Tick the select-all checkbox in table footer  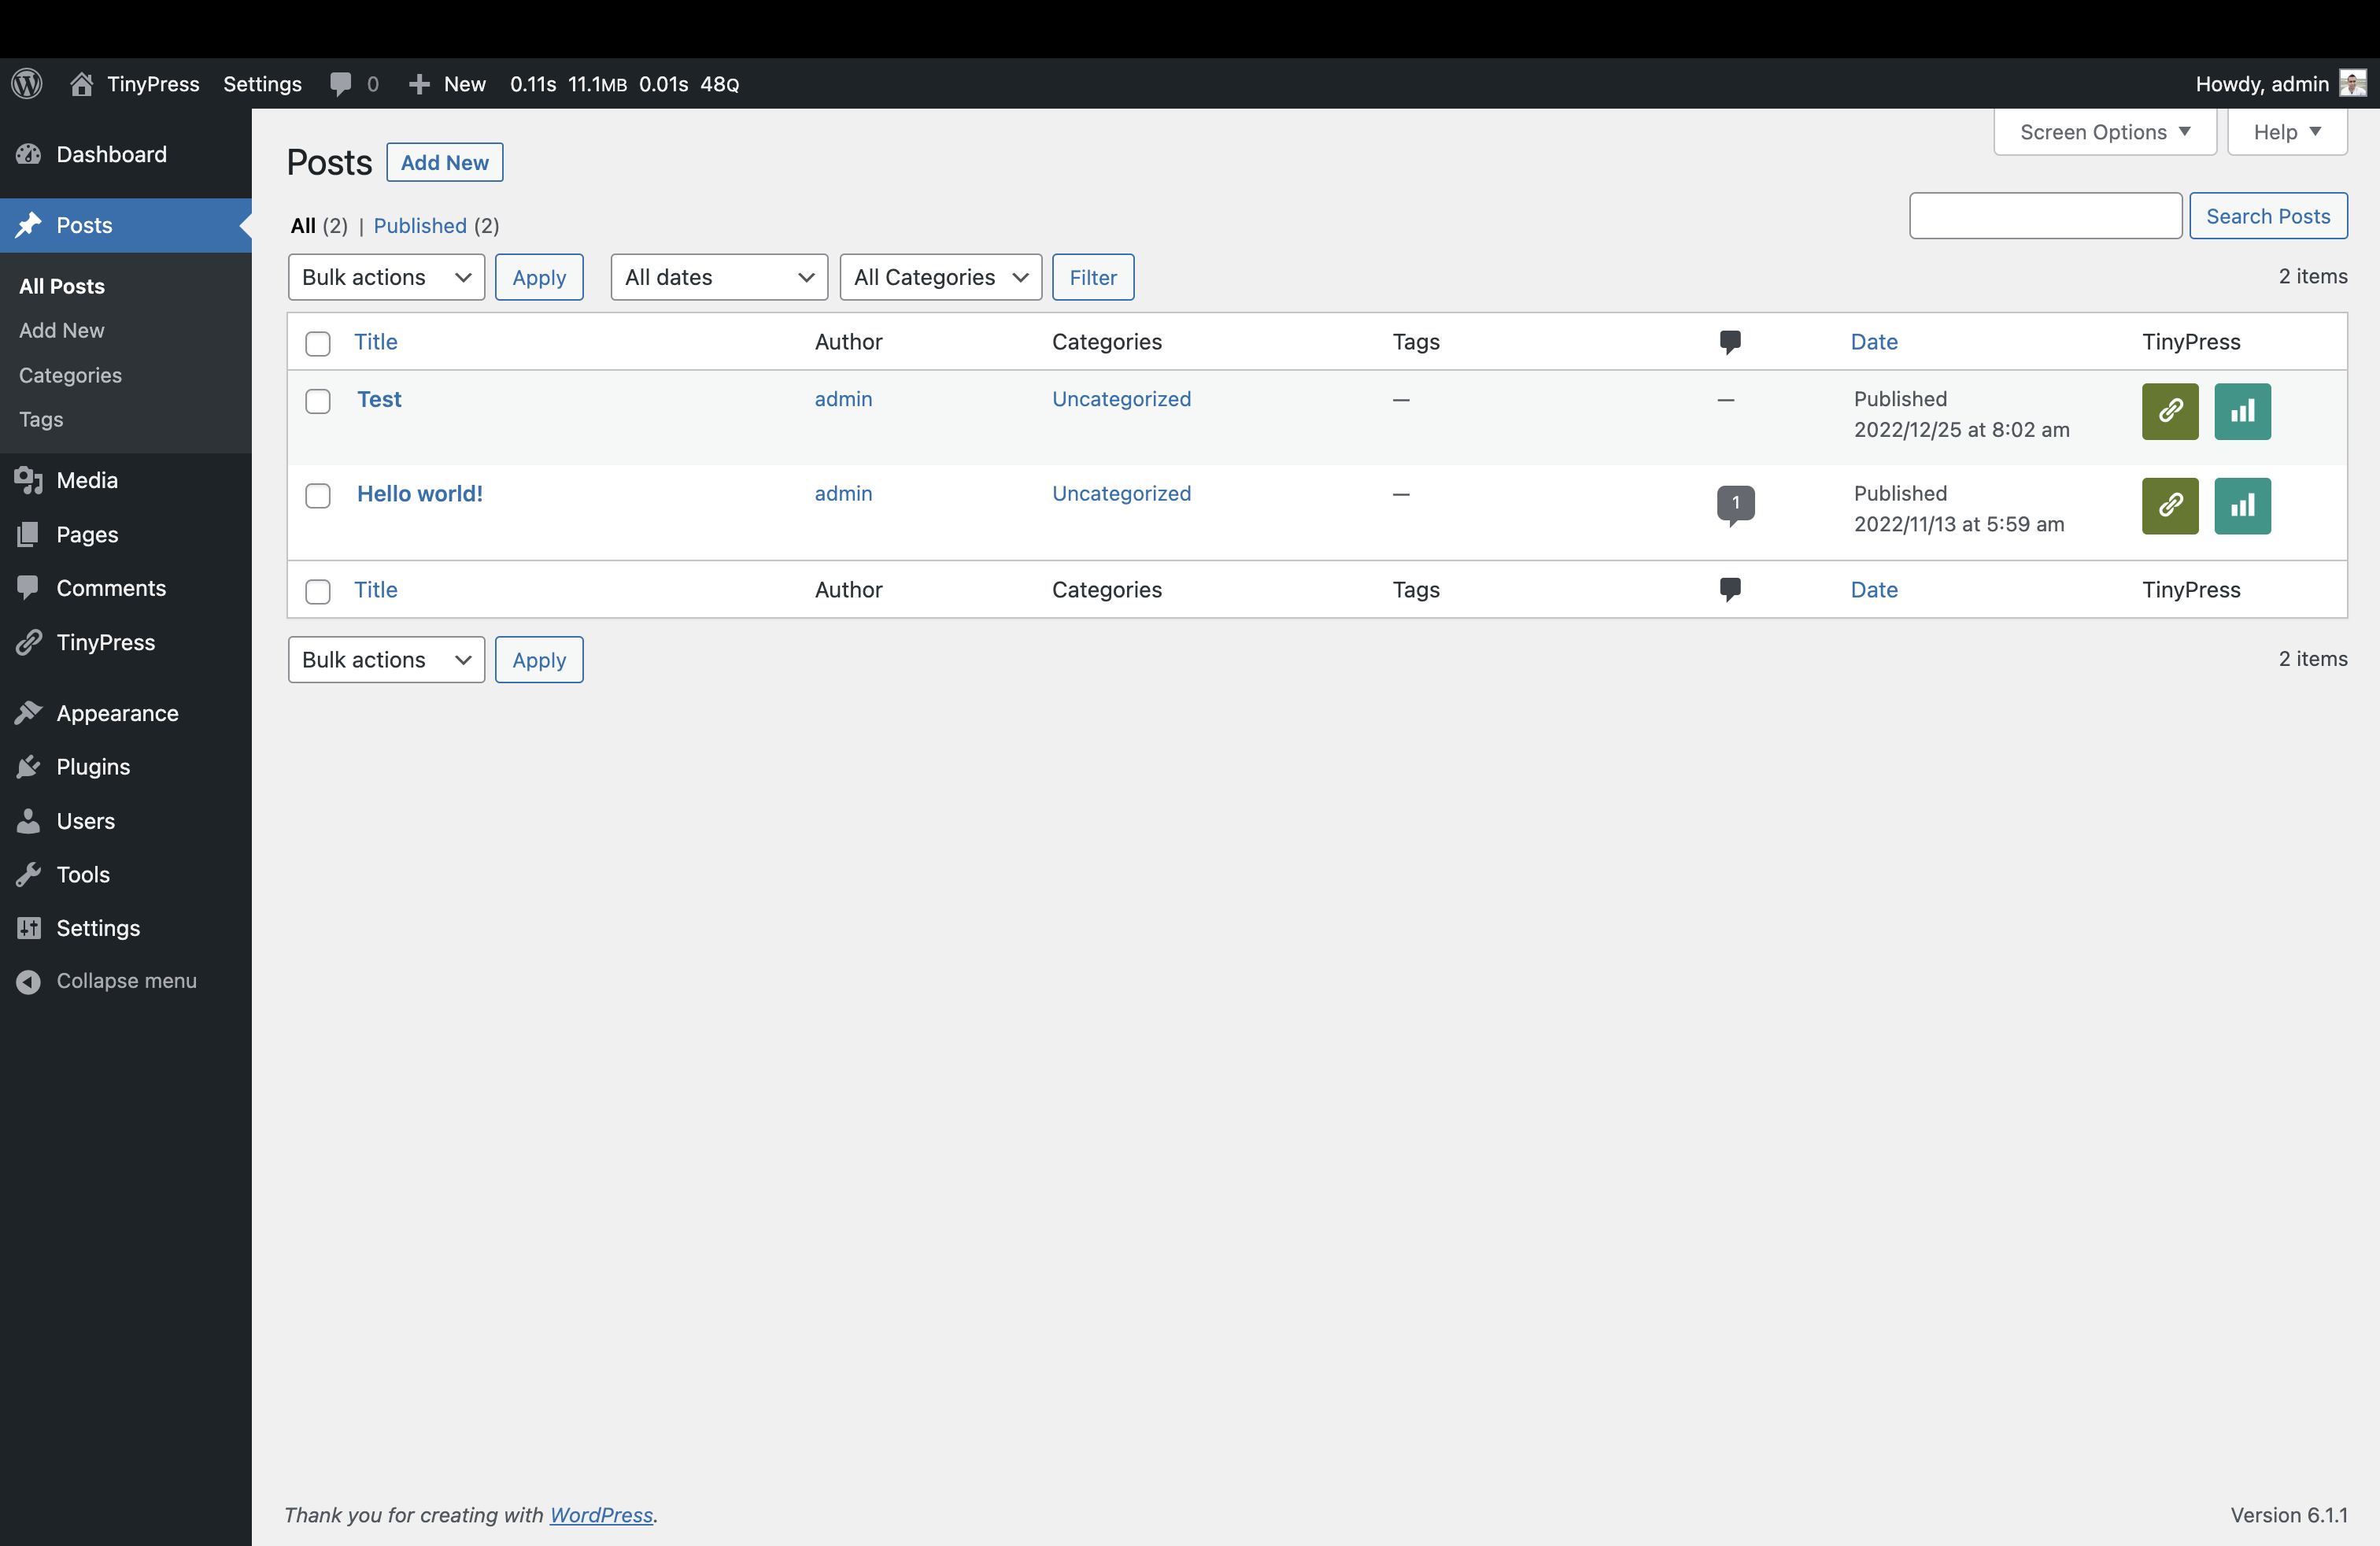pos(318,591)
